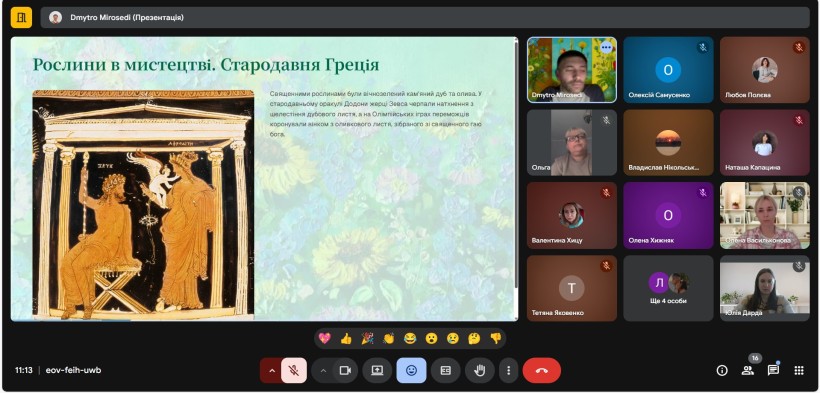Unmute the microphone button
The width and height of the screenshot is (820, 393).
(294, 370)
